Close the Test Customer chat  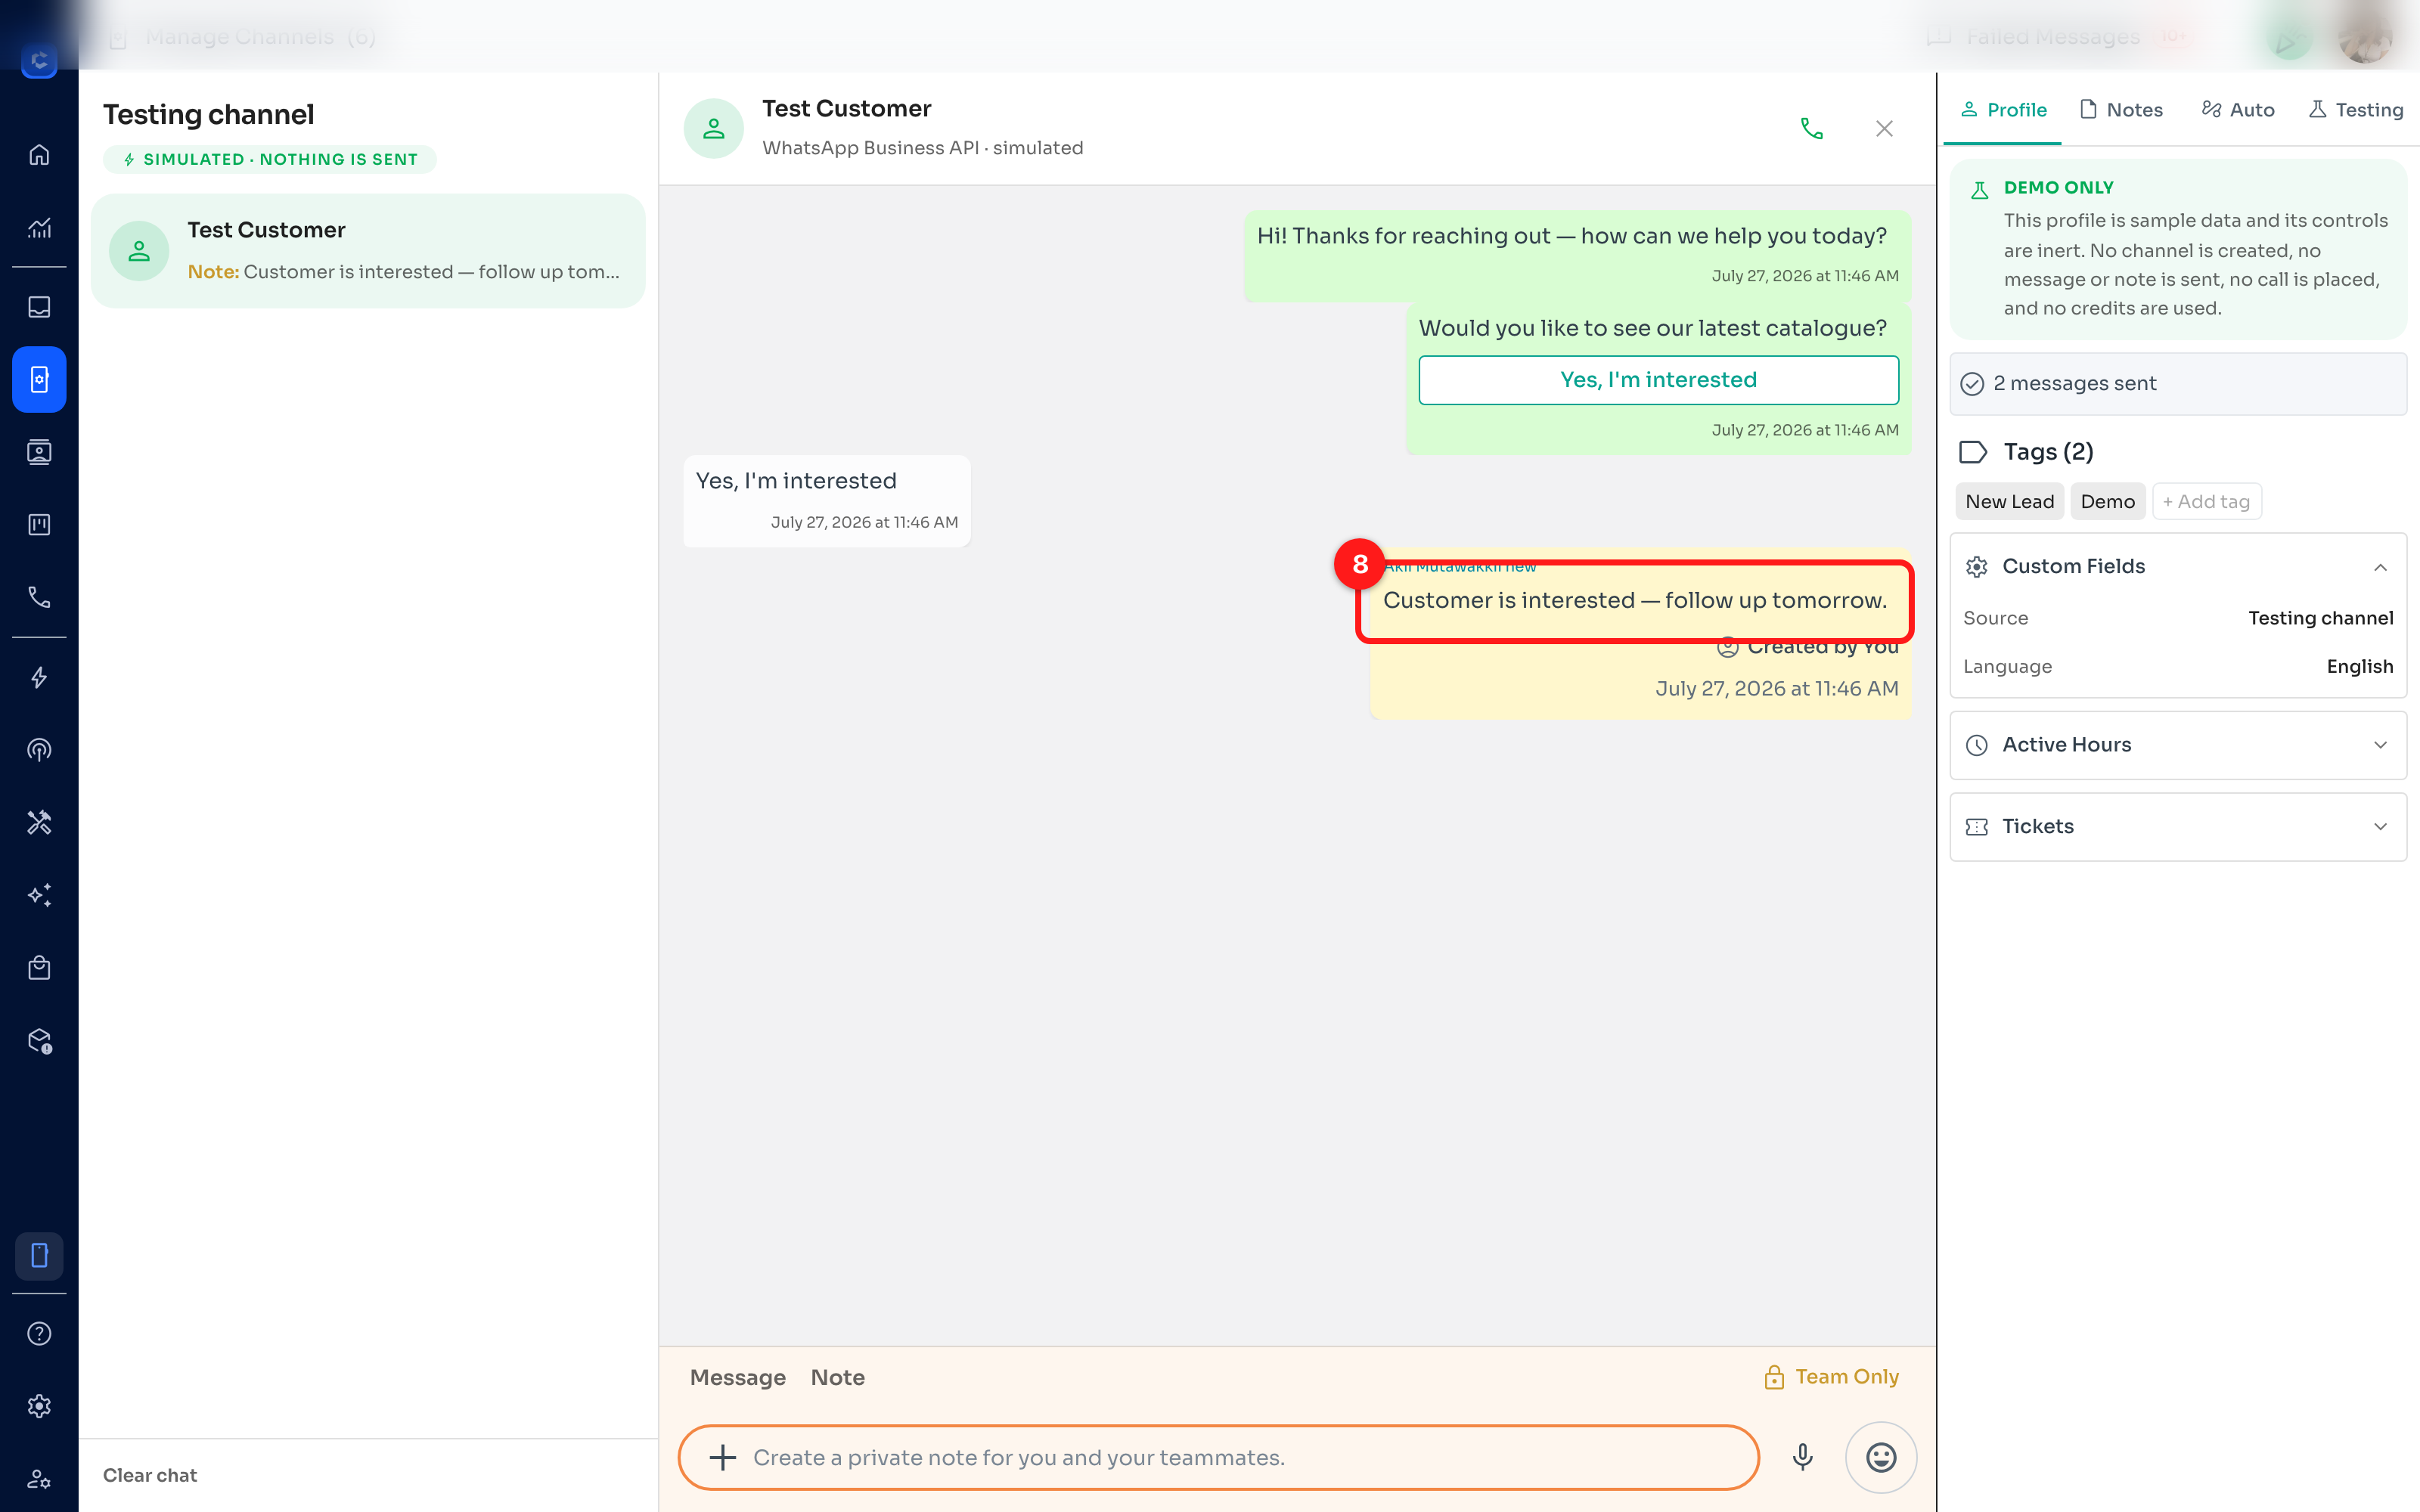coord(1884,128)
